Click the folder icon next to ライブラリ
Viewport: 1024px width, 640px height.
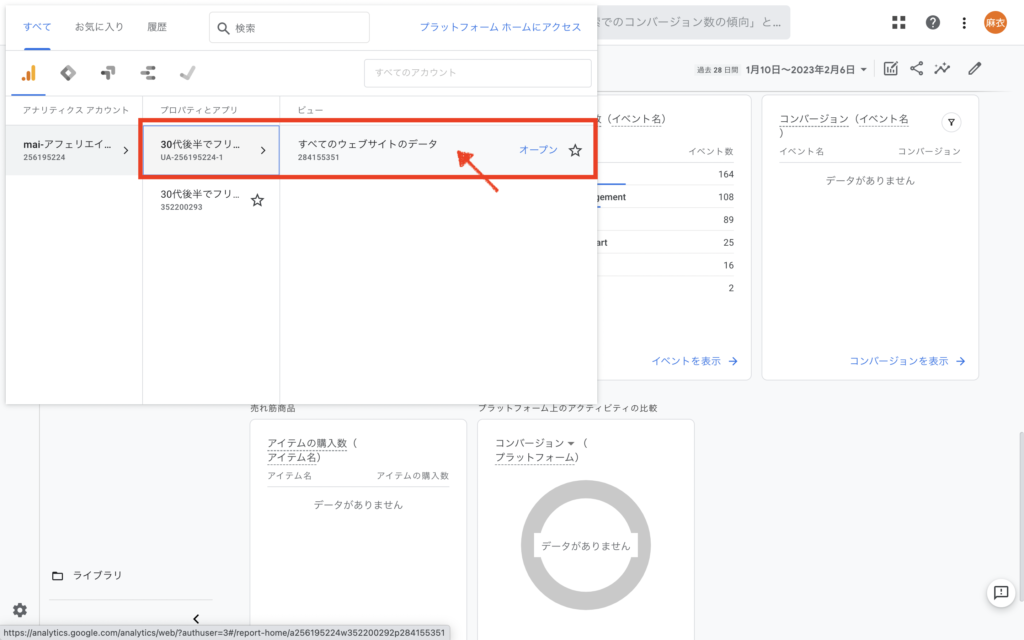point(57,575)
